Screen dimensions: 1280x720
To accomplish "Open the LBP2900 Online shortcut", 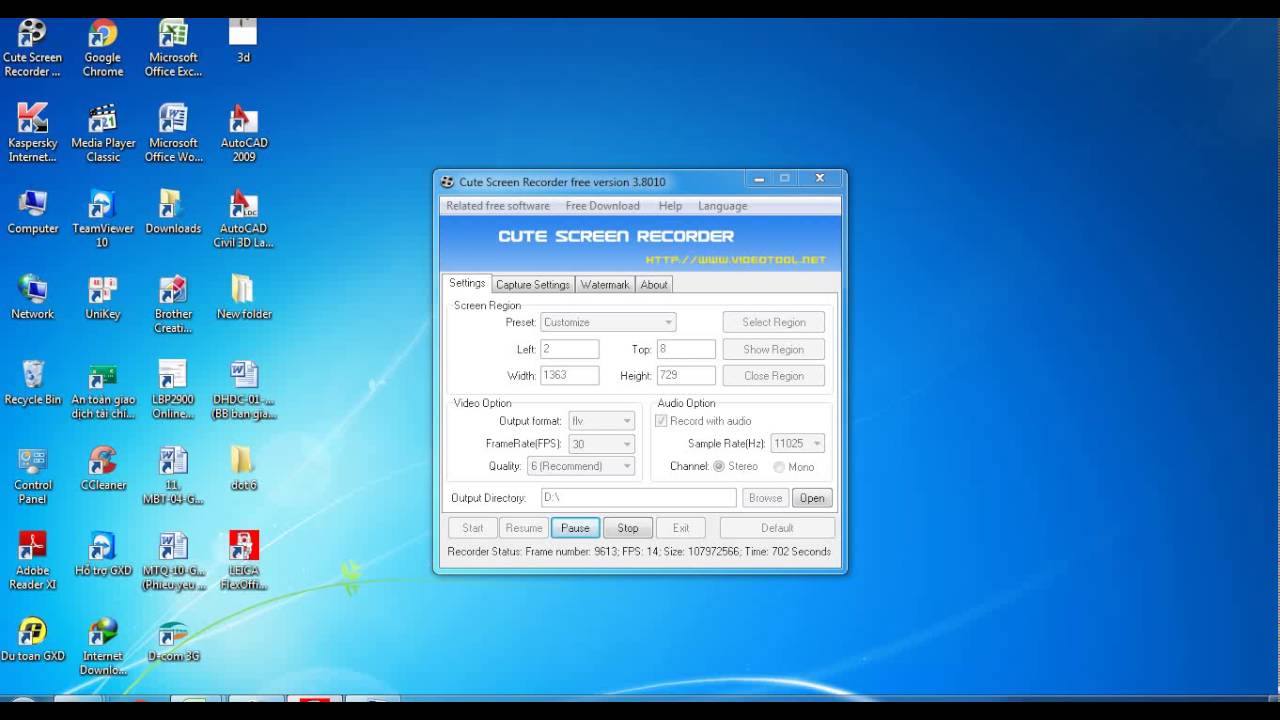I will [x=173, y=390].
